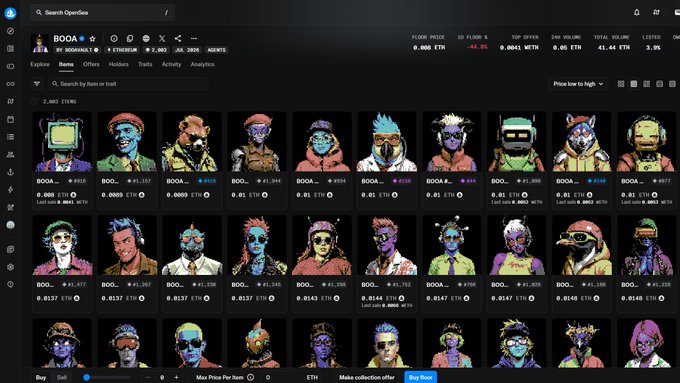680x383 pixels.
Task: Decrease item count with minus button
Action: pos(148,377)
